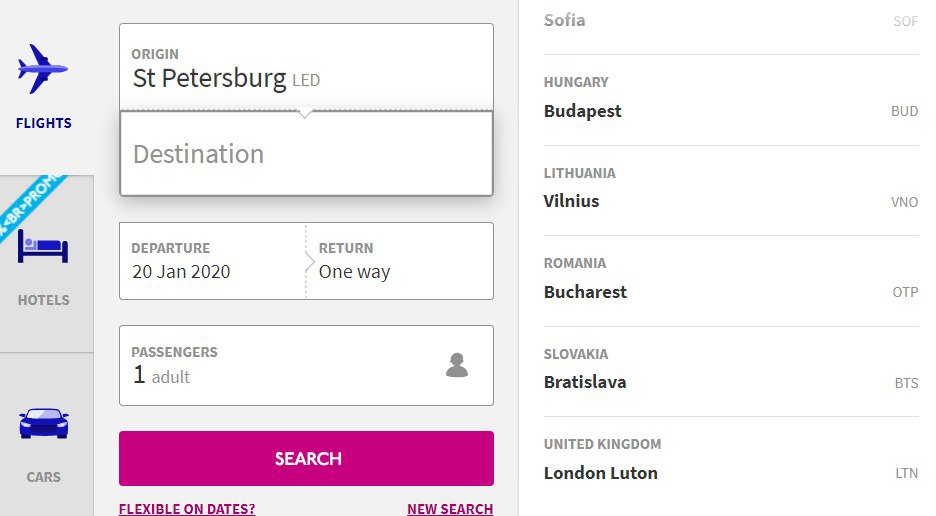Focus the Destination input field
936x516 pixels.
click(306, 154)
